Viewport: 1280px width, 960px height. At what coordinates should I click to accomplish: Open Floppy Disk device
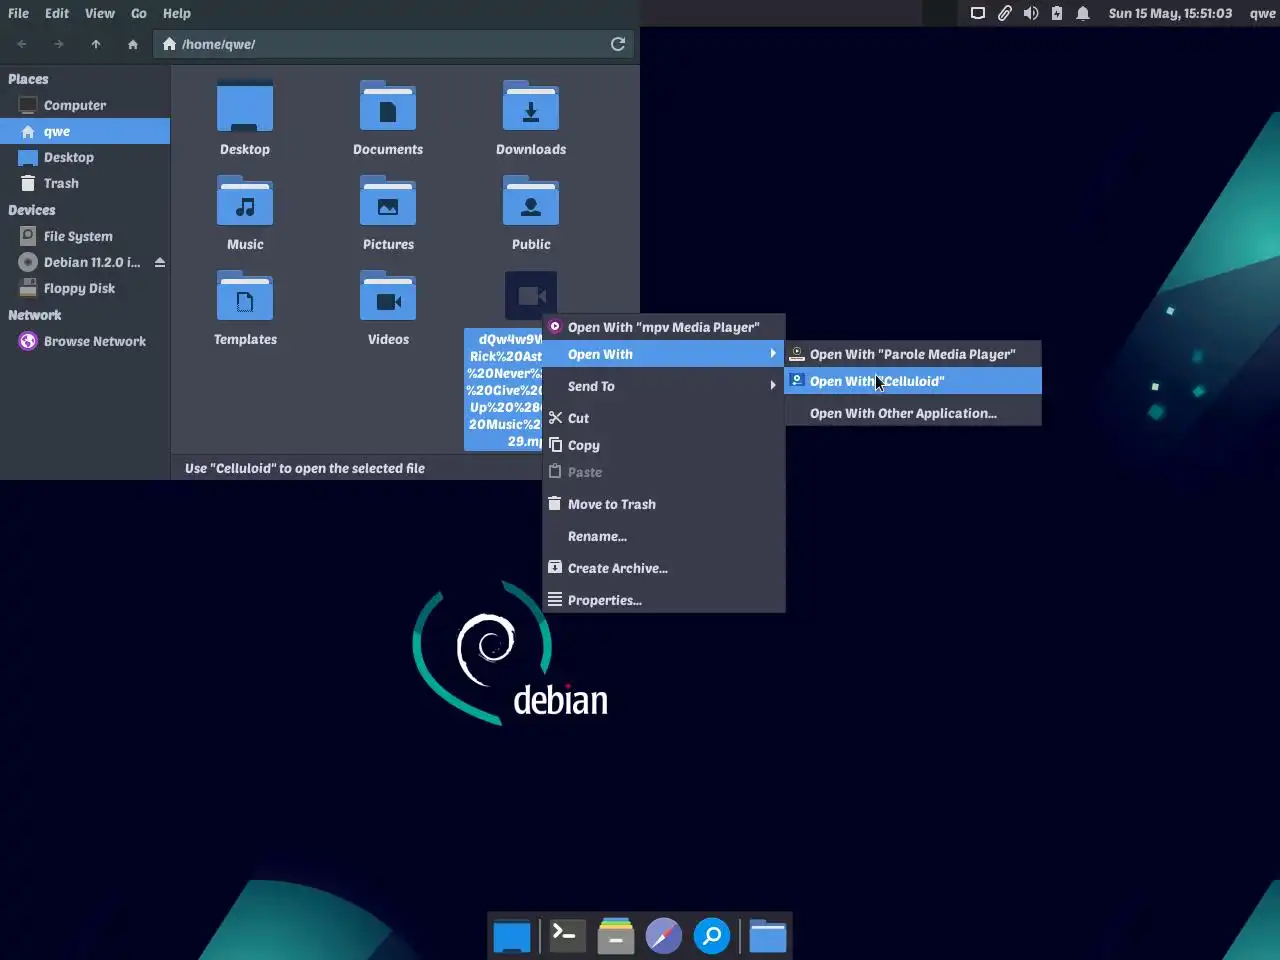coord(85,288)
